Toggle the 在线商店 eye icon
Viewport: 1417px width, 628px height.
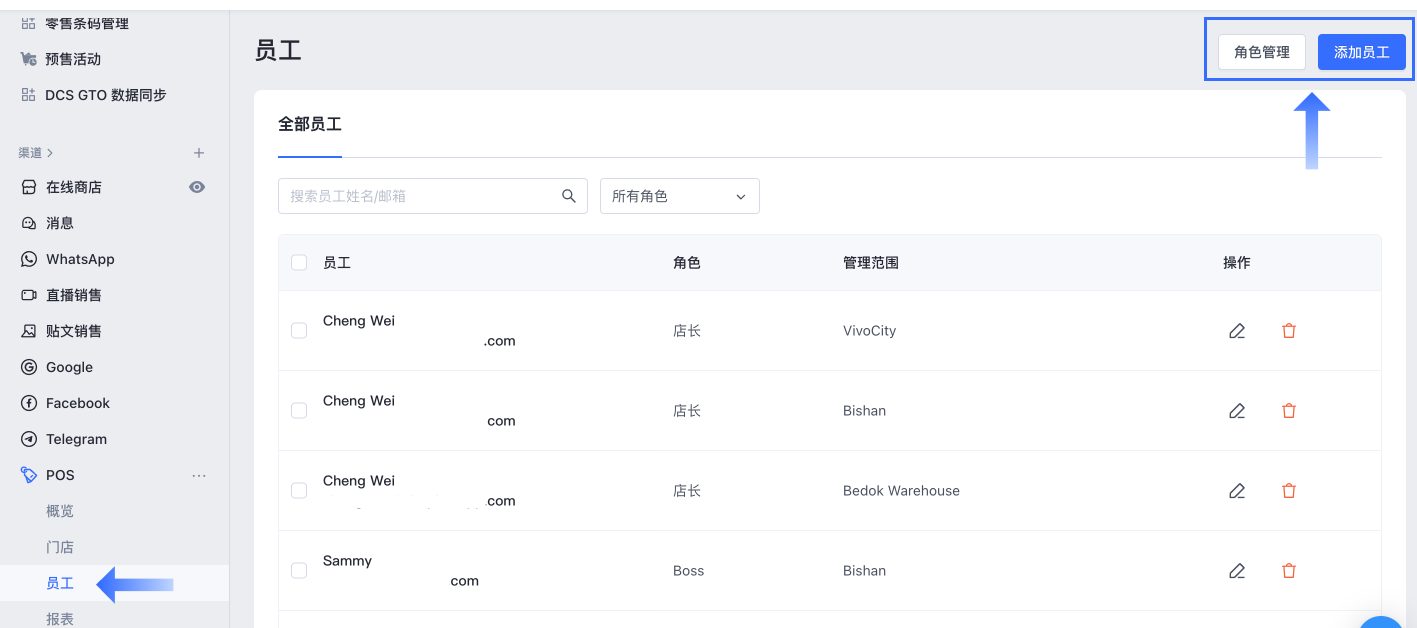pos(197,187)
